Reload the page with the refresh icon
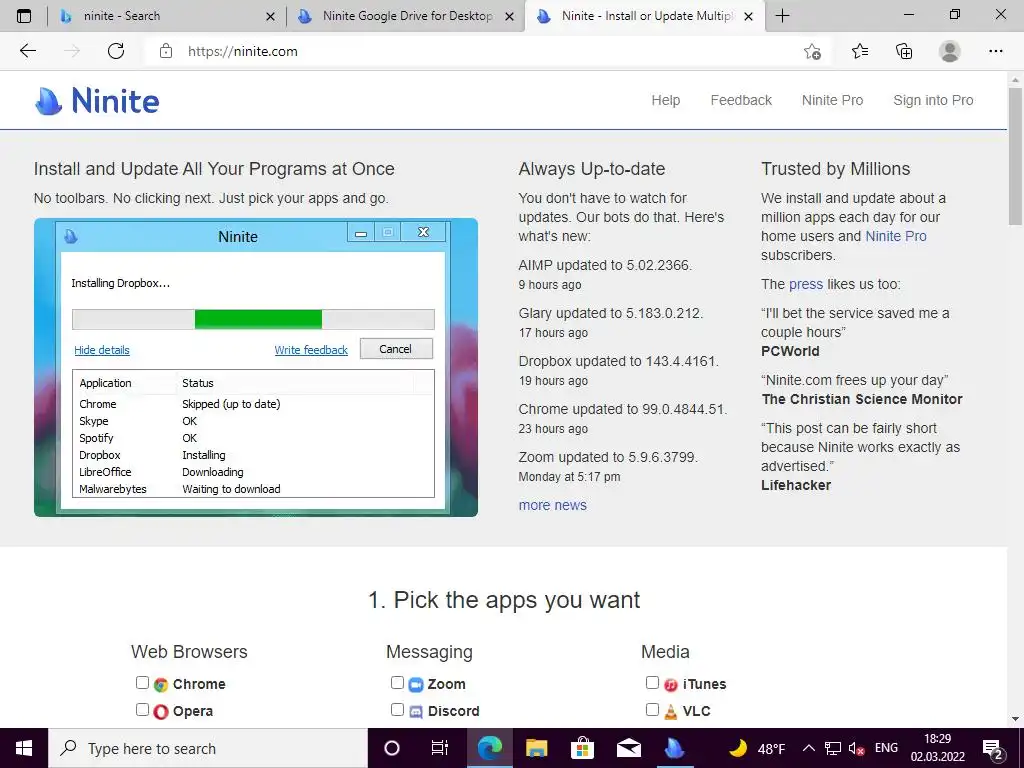1024x768 pixels. click(116, 51)
